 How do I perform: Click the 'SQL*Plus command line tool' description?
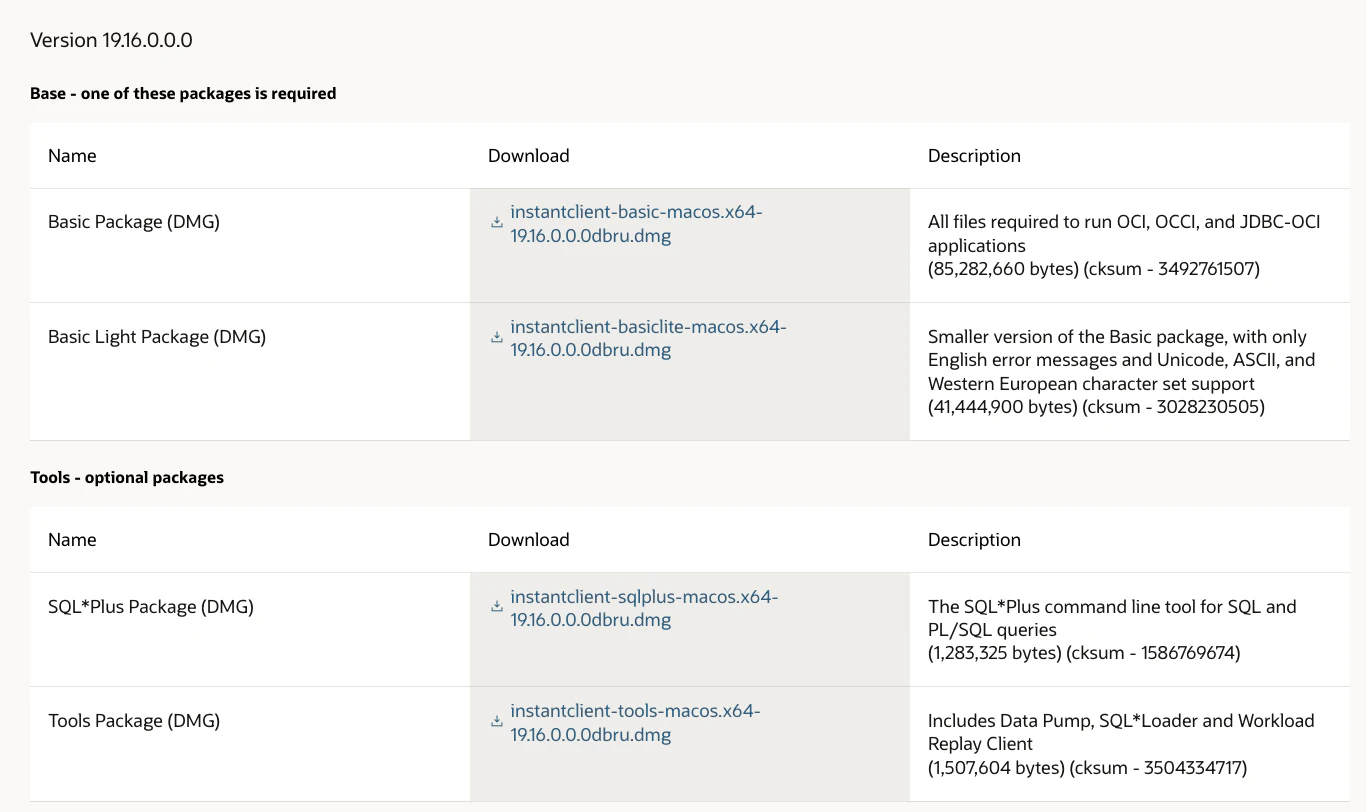(1112, 630)
